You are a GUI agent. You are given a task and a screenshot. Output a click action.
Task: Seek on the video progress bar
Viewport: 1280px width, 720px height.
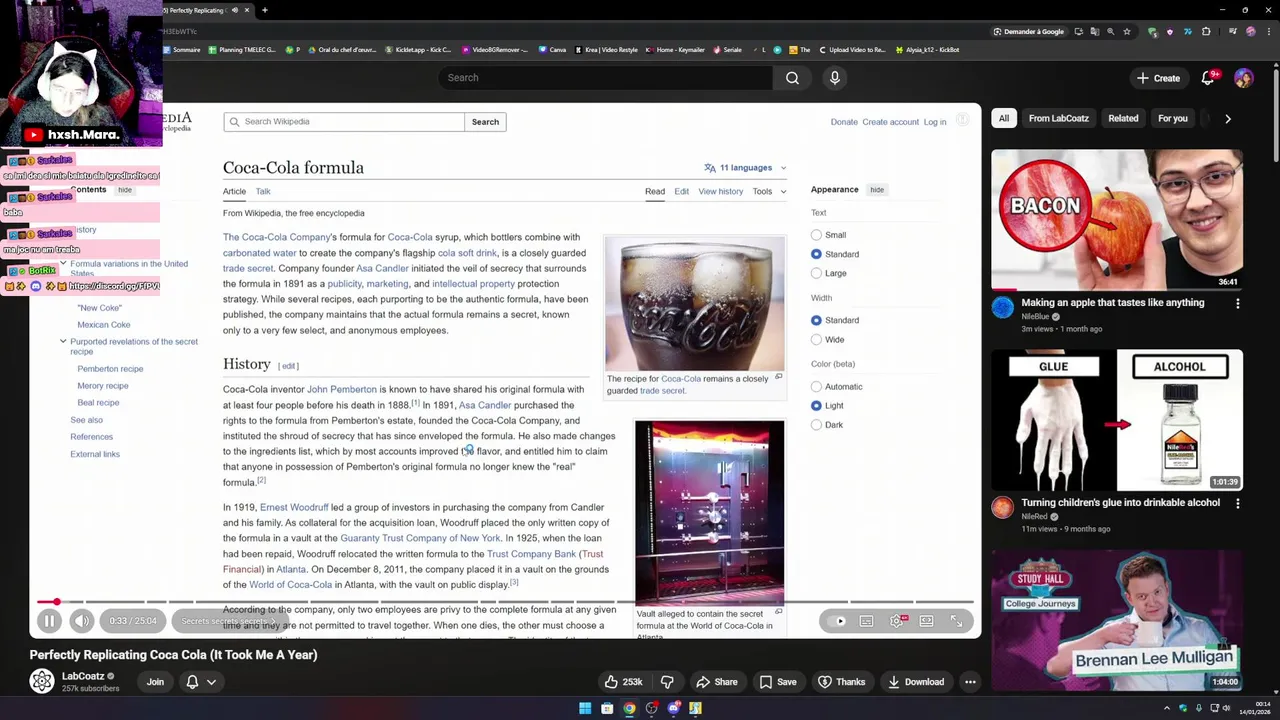(x=505, y=602)
